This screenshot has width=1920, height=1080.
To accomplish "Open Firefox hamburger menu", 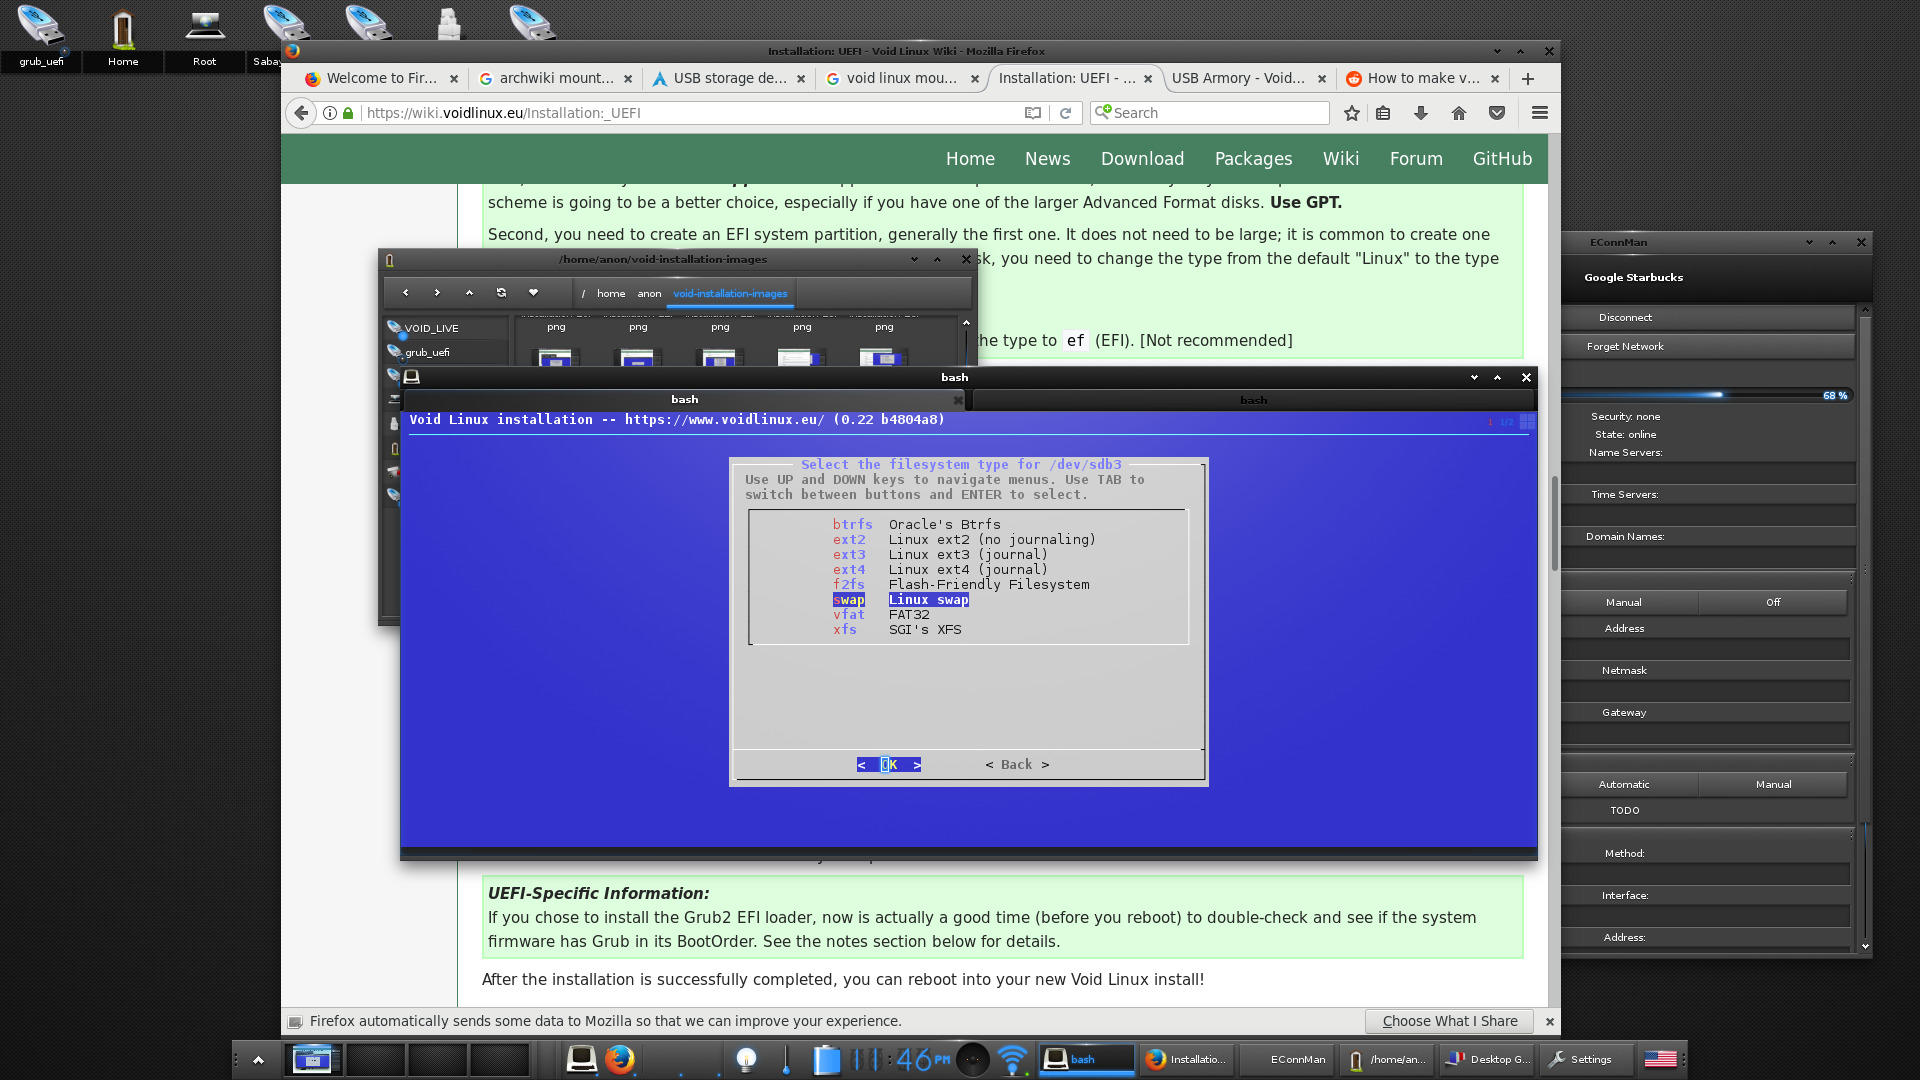I will pyautogui.click(x=1540, y=113).
